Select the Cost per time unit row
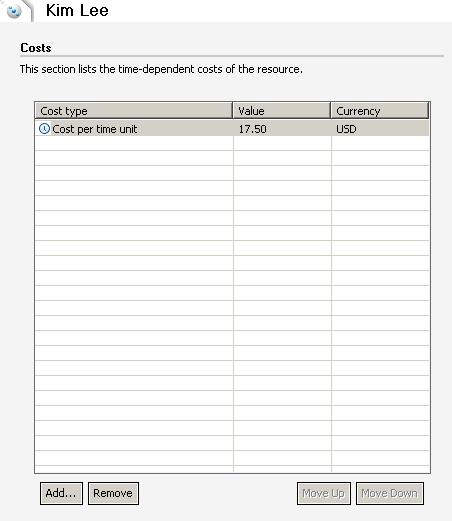The height and width of the screenshot is (521, 452). (x=232, y=129)
